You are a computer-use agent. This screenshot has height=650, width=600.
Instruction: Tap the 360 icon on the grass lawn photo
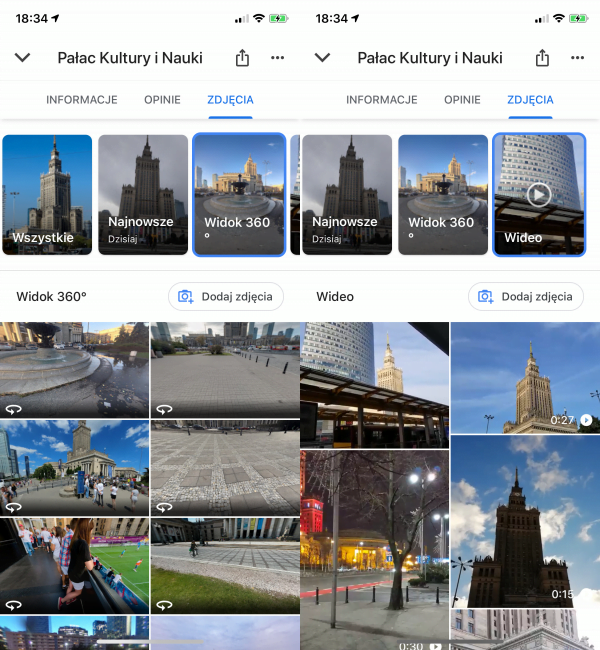[164, 606]
